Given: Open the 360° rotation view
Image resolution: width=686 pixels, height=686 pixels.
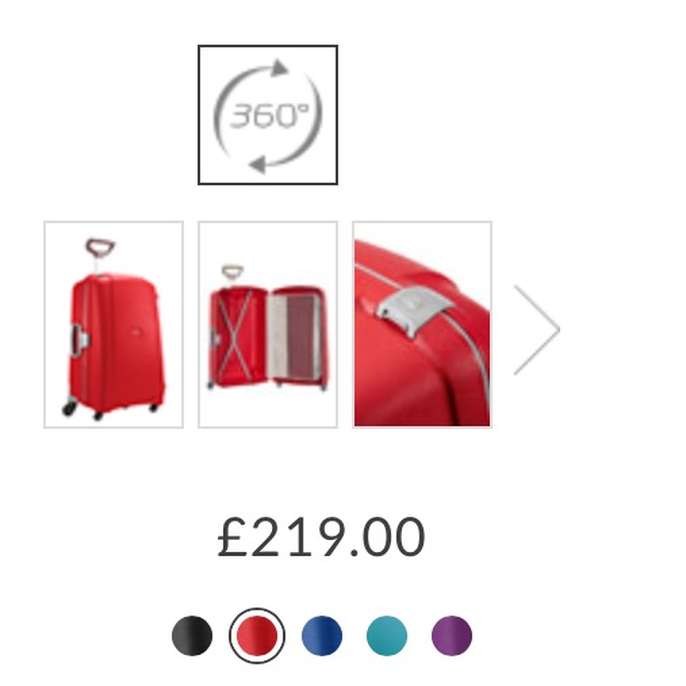Looking at the screenshot, I should tap(268, 115).
